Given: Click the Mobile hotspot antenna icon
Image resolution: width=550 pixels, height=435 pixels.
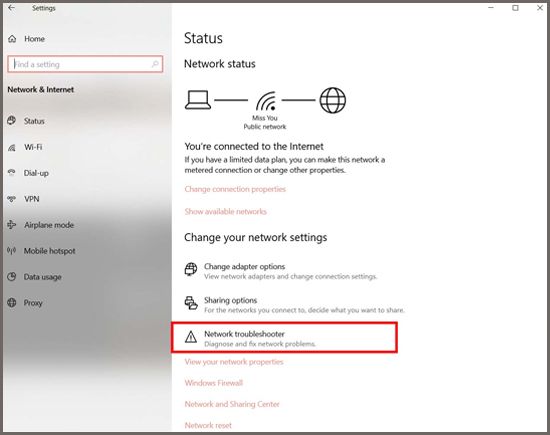Looking at the screenshot, I should (12, 250).
